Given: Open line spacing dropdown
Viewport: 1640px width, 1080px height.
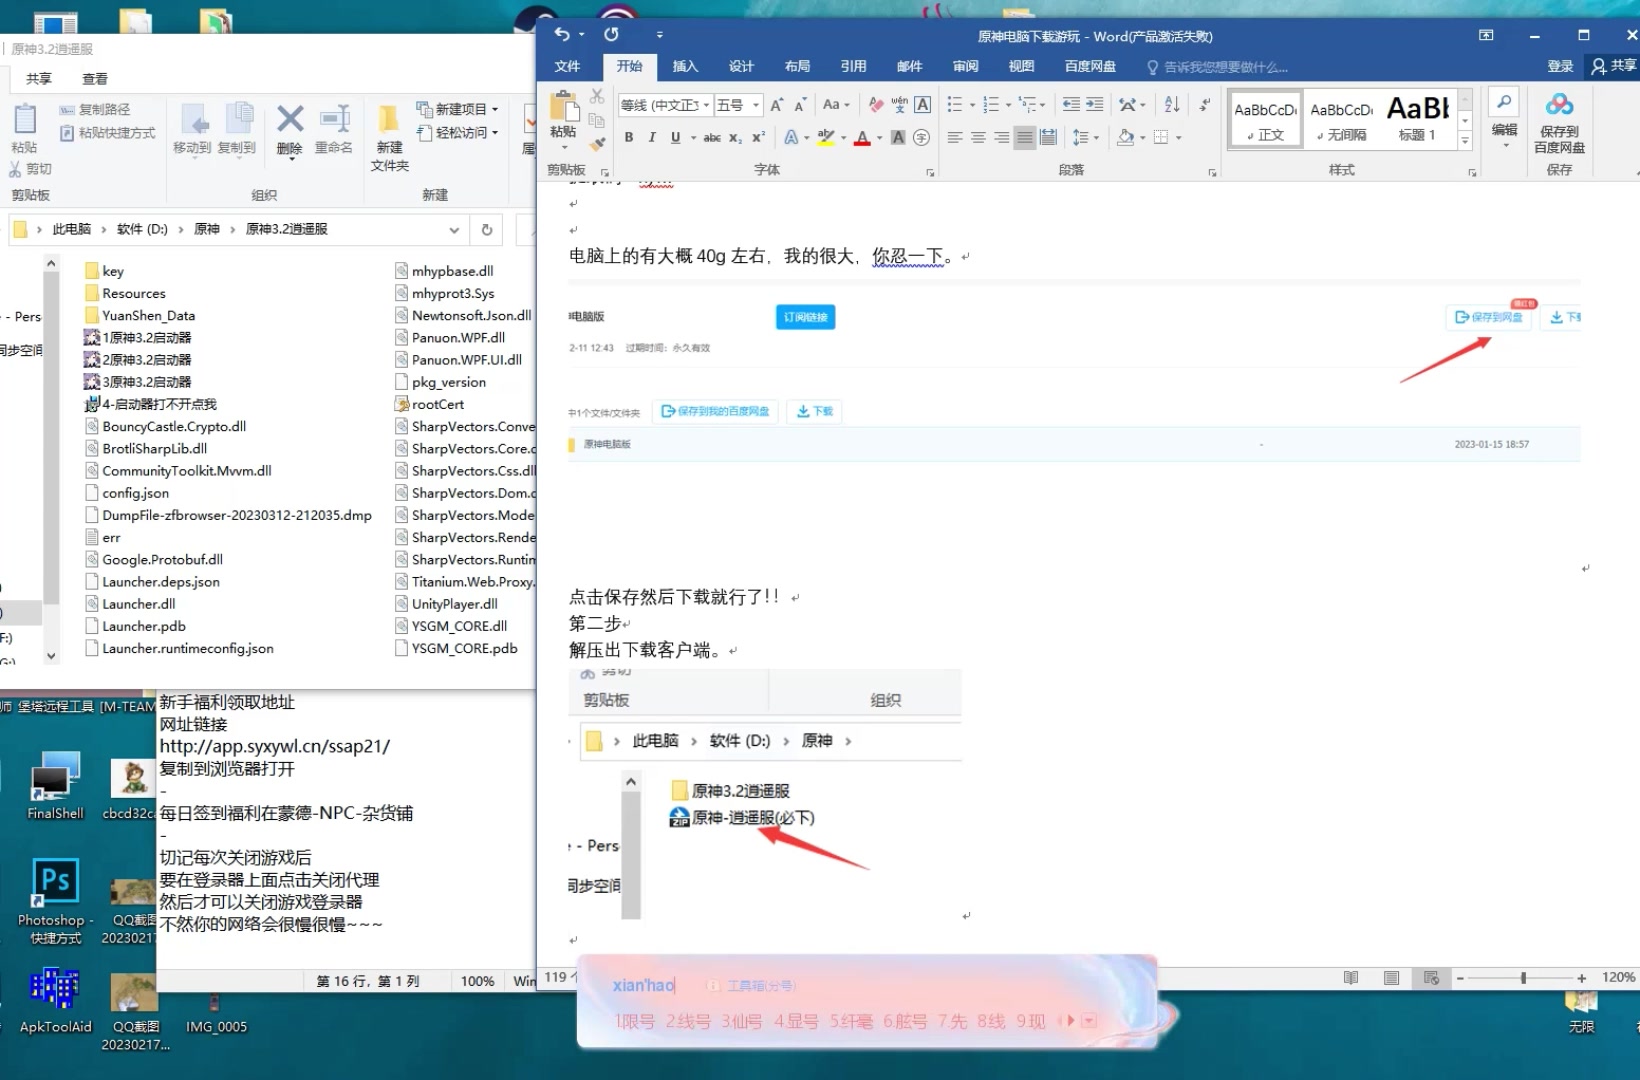Looking at the screenshot, I should pyautogui.click(x=1085, y=137).
